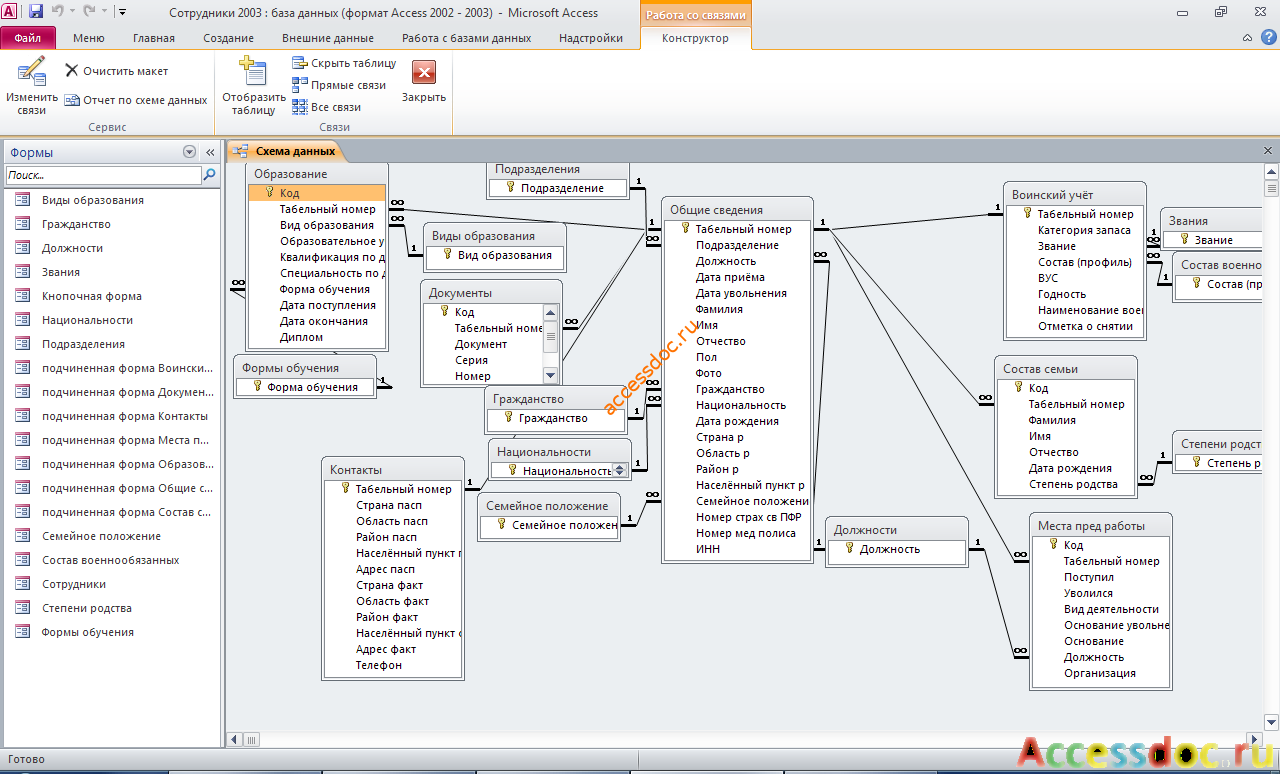
Task: Click the spinner arrows in Национальности table
Action: pyautogui.click(x=620, y=470)
